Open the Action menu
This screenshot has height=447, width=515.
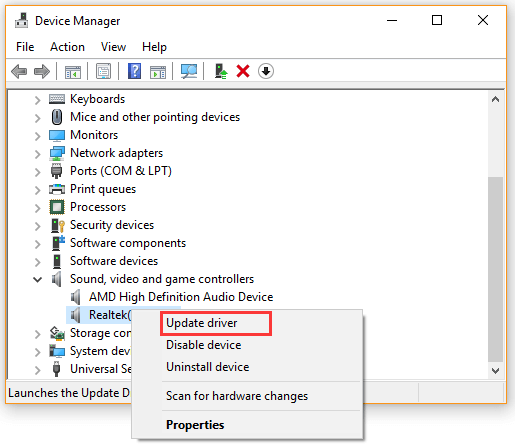[x=67, y=47]
